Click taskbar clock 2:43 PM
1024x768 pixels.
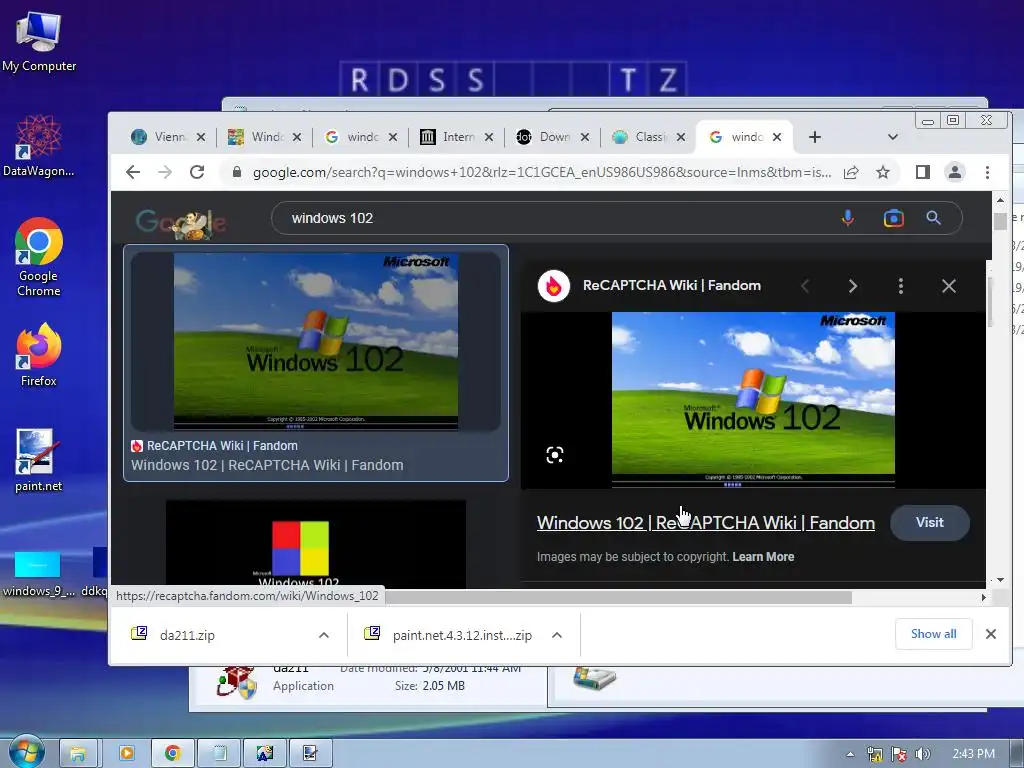point(973,754)
